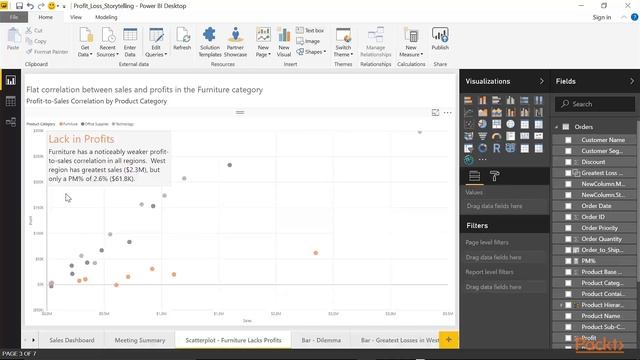Click the Cut button
Image resolution: width=640 pixels, height=360 pixels.
click(x=34, y=30)
